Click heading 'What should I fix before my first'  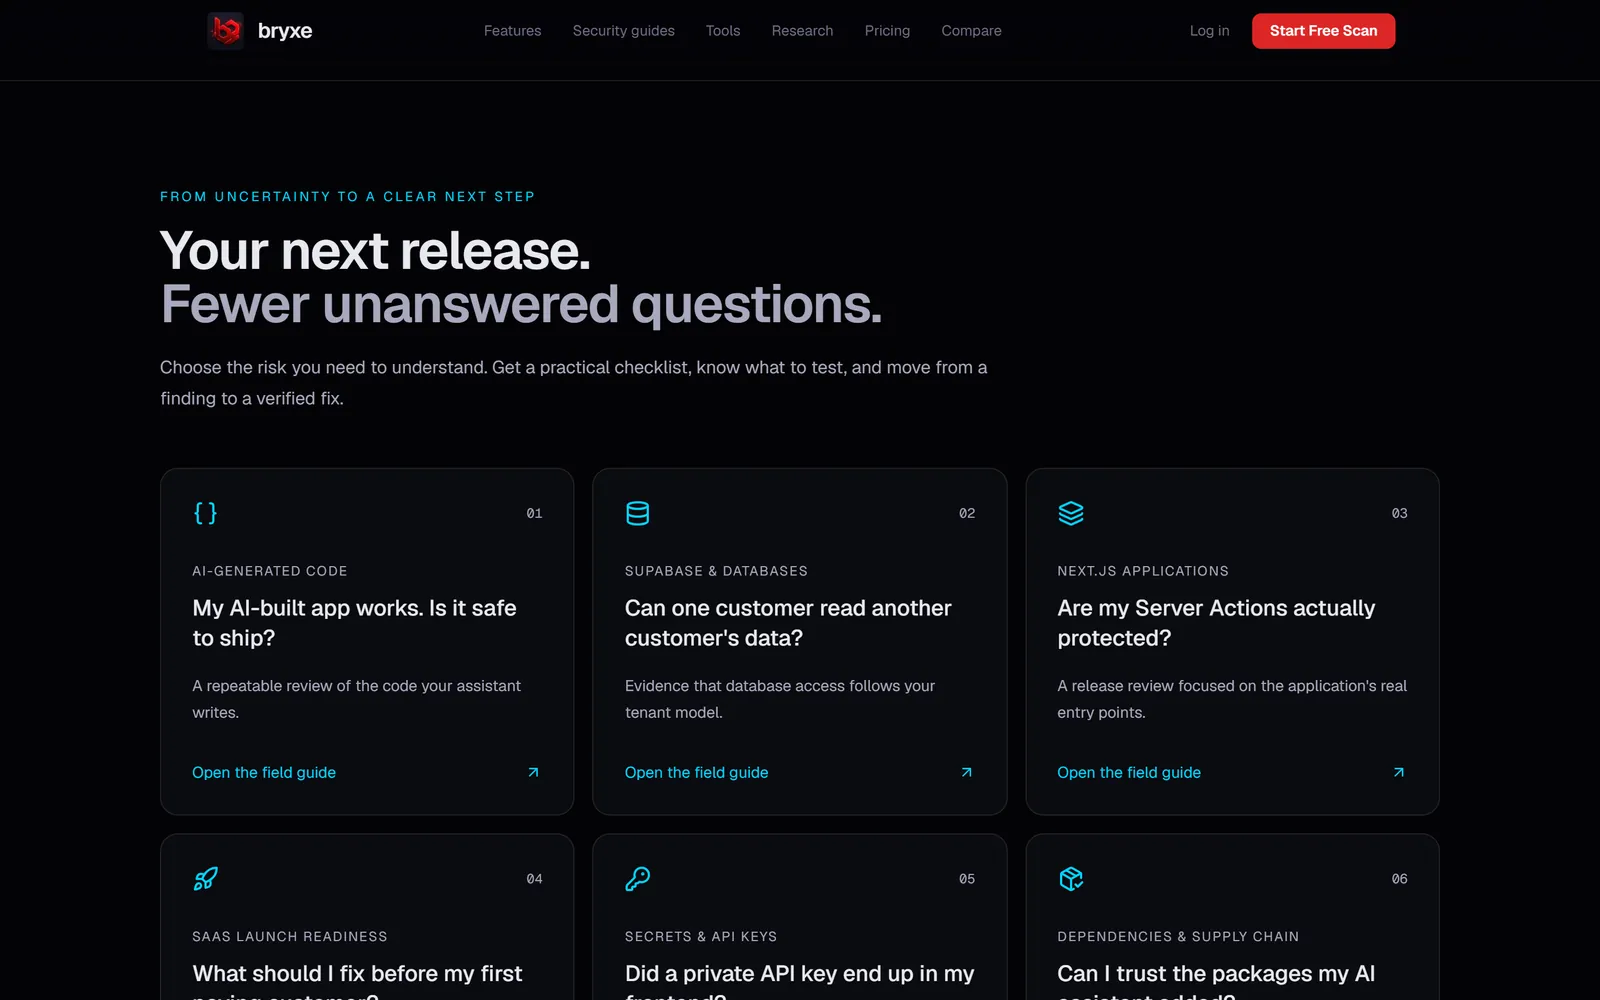(357, 974)
